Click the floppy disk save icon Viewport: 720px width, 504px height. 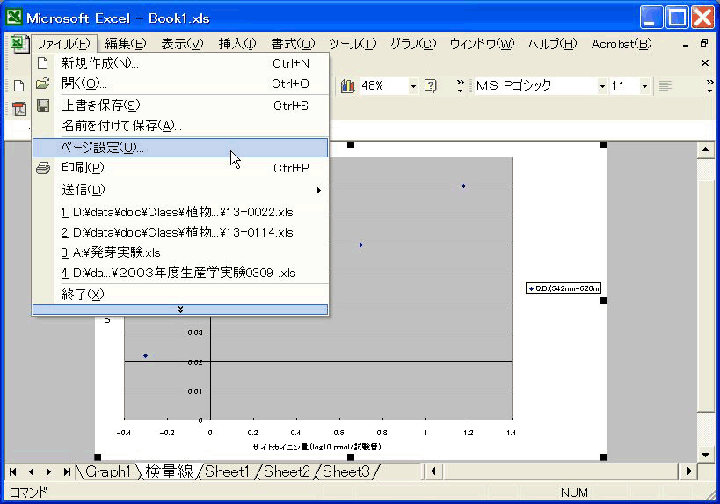(42, 105)
